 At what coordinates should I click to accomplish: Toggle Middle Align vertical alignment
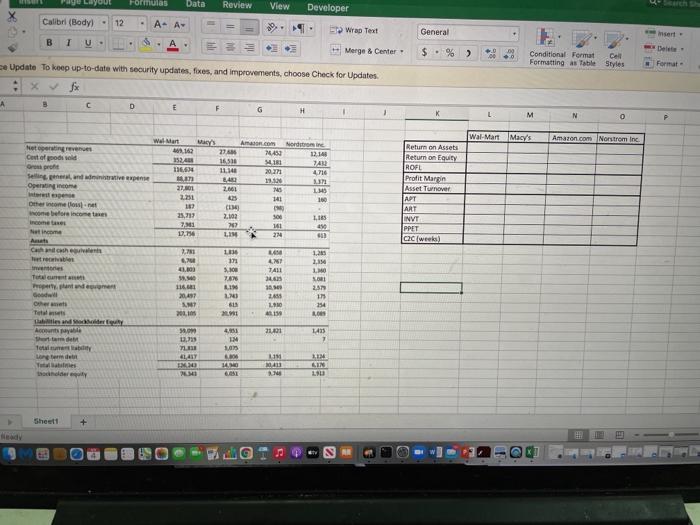coord(230,27)
